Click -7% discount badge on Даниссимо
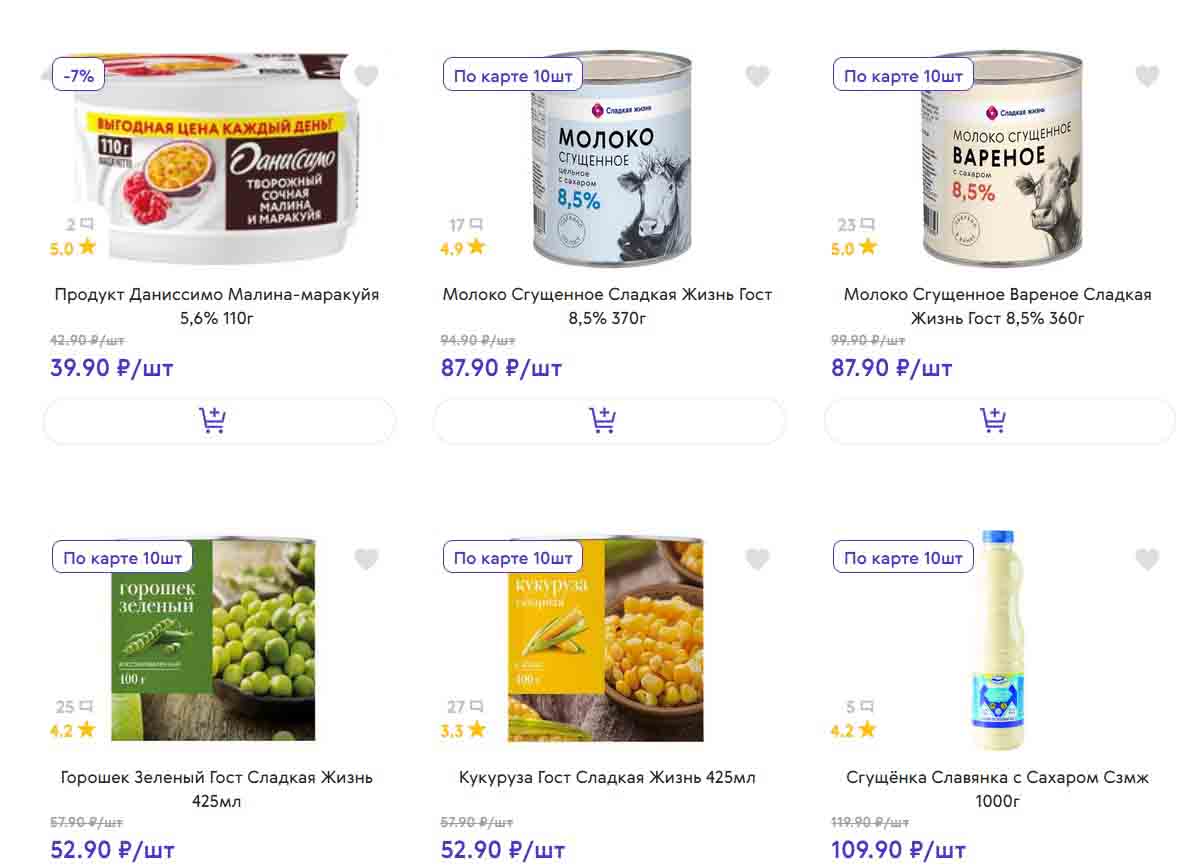Screen dimensions: 1189x868 click(78, 75)
